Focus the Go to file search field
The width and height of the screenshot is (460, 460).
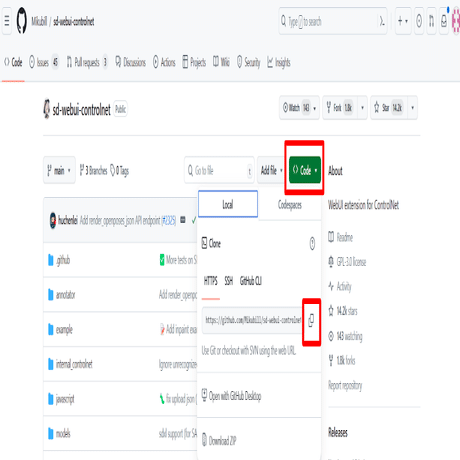click(219, 171)
